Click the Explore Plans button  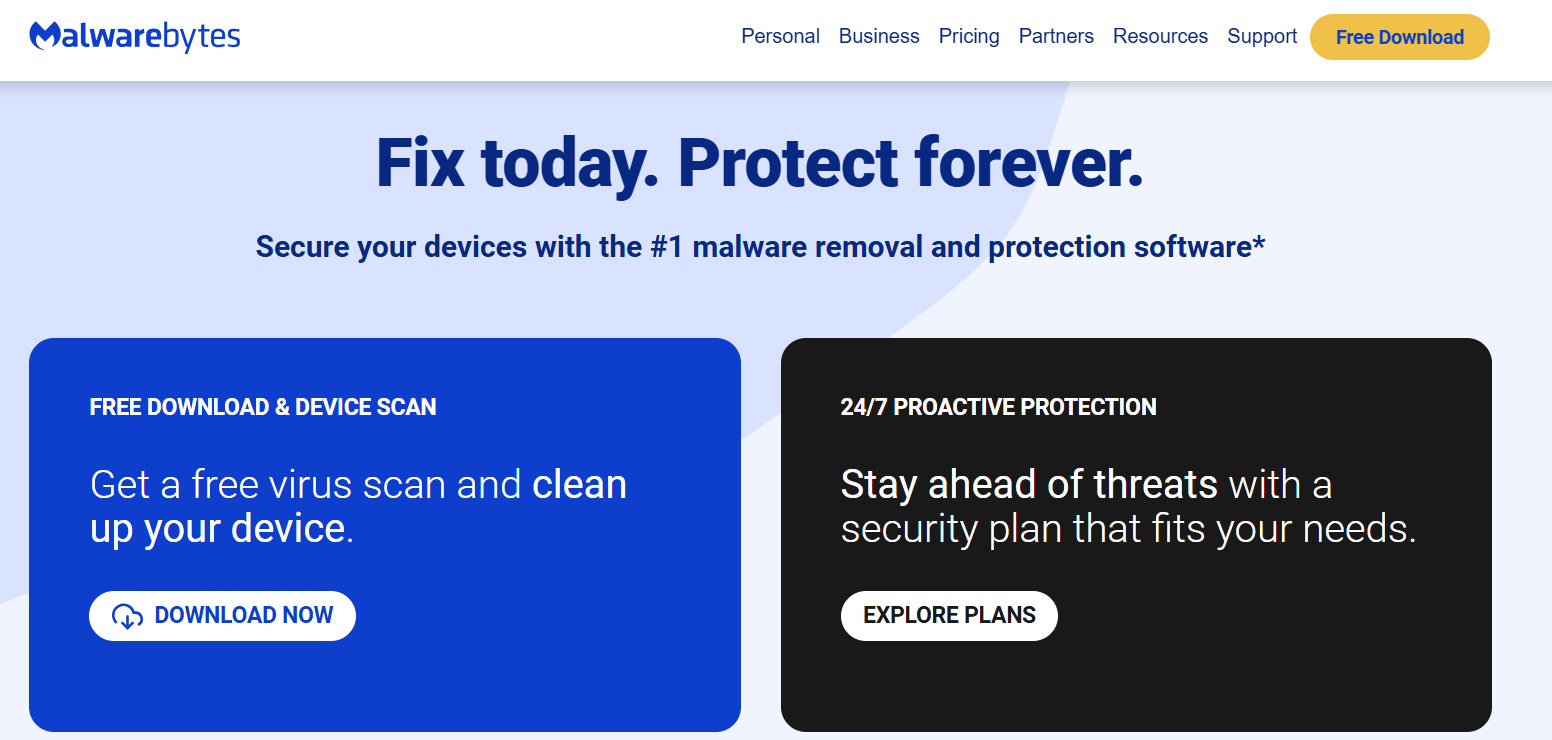(x=948, y=616)
